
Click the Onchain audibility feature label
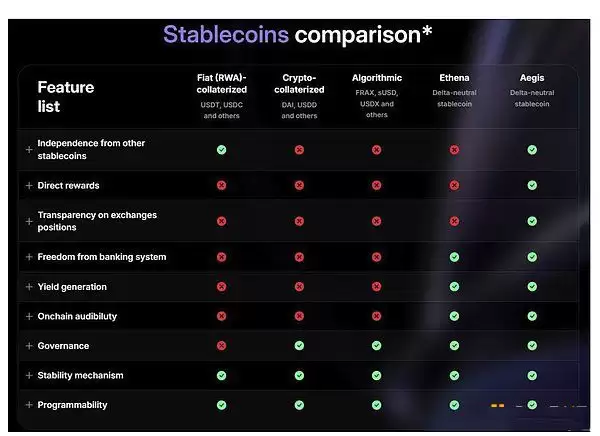click(77, 316)
